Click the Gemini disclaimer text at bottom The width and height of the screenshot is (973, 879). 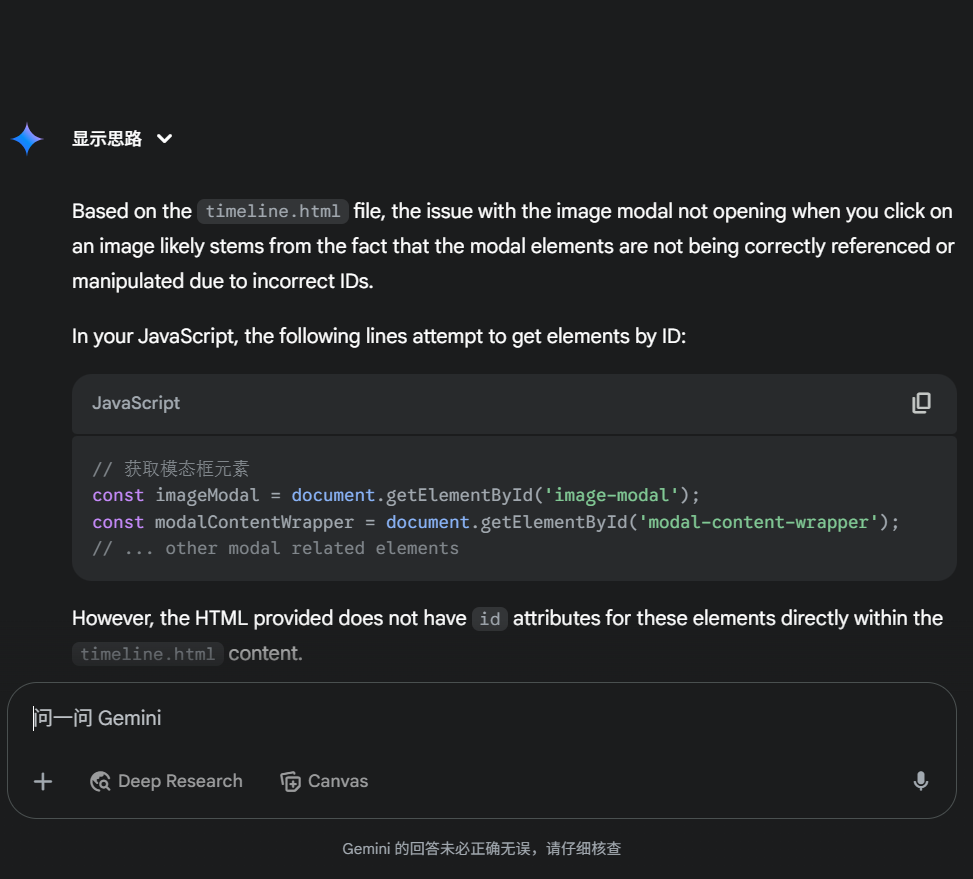point(482,848)
